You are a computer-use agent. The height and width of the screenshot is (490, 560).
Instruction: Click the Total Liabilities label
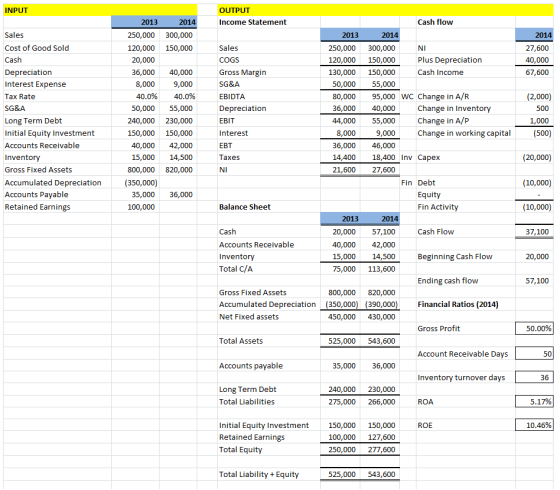246,402
